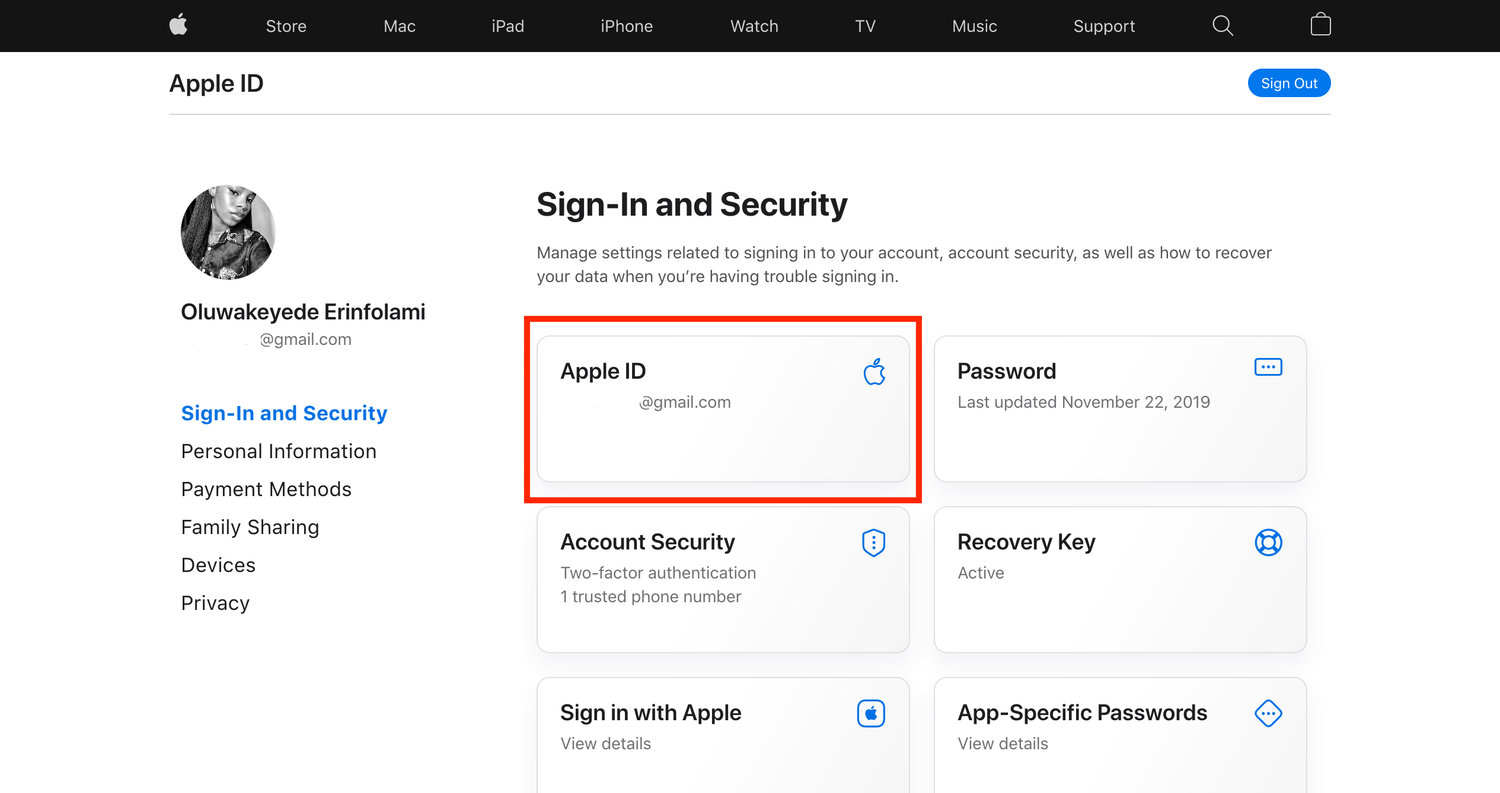Open the search magnifier icon
The image size is (1500, 793).
1222,26
